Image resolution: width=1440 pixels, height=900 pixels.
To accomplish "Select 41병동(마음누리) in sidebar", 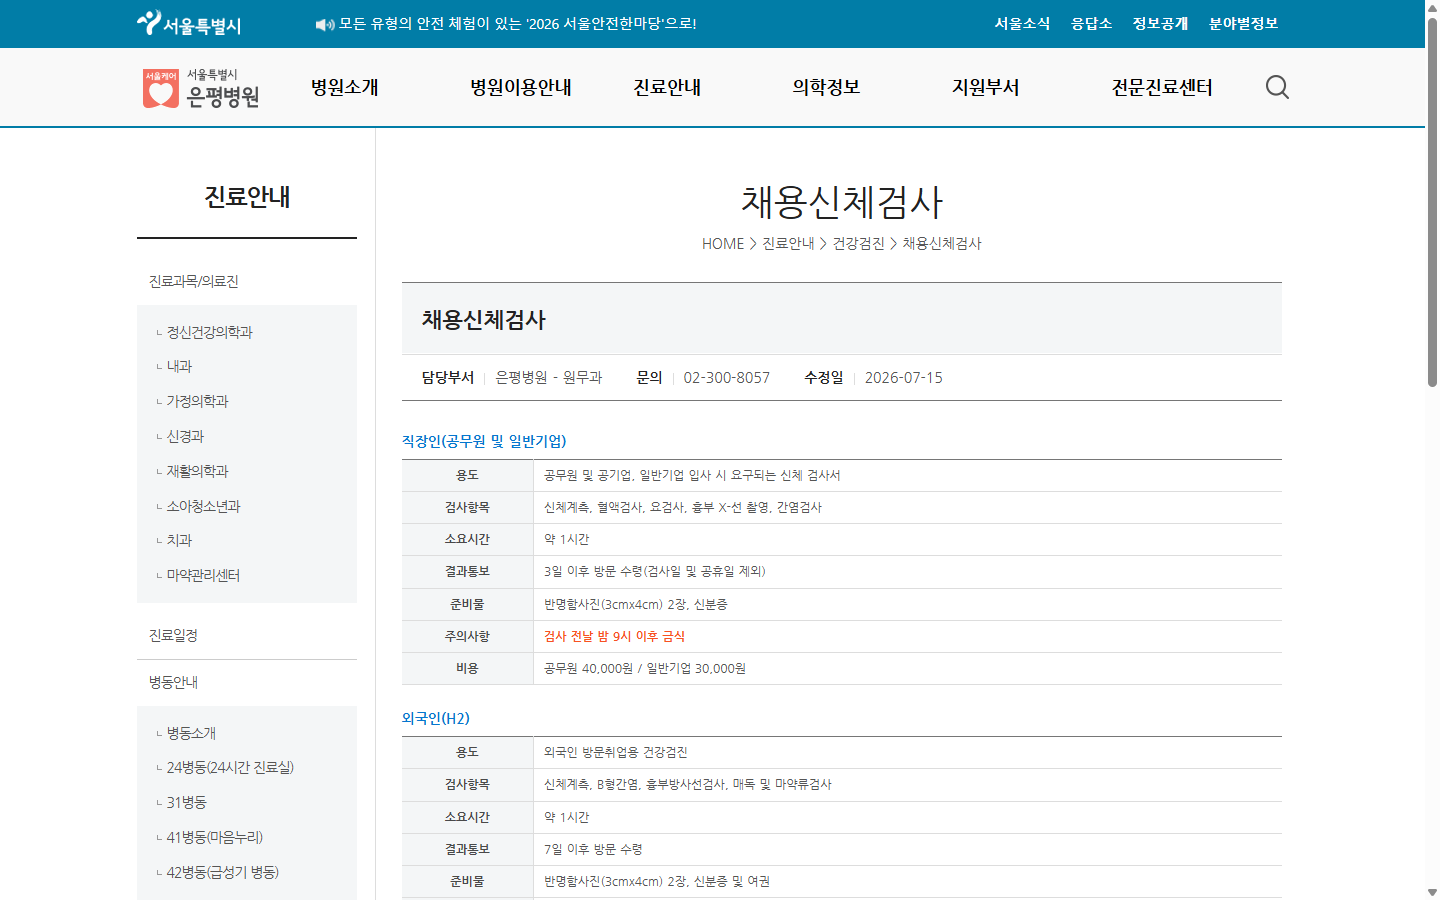I will point(215,837).
